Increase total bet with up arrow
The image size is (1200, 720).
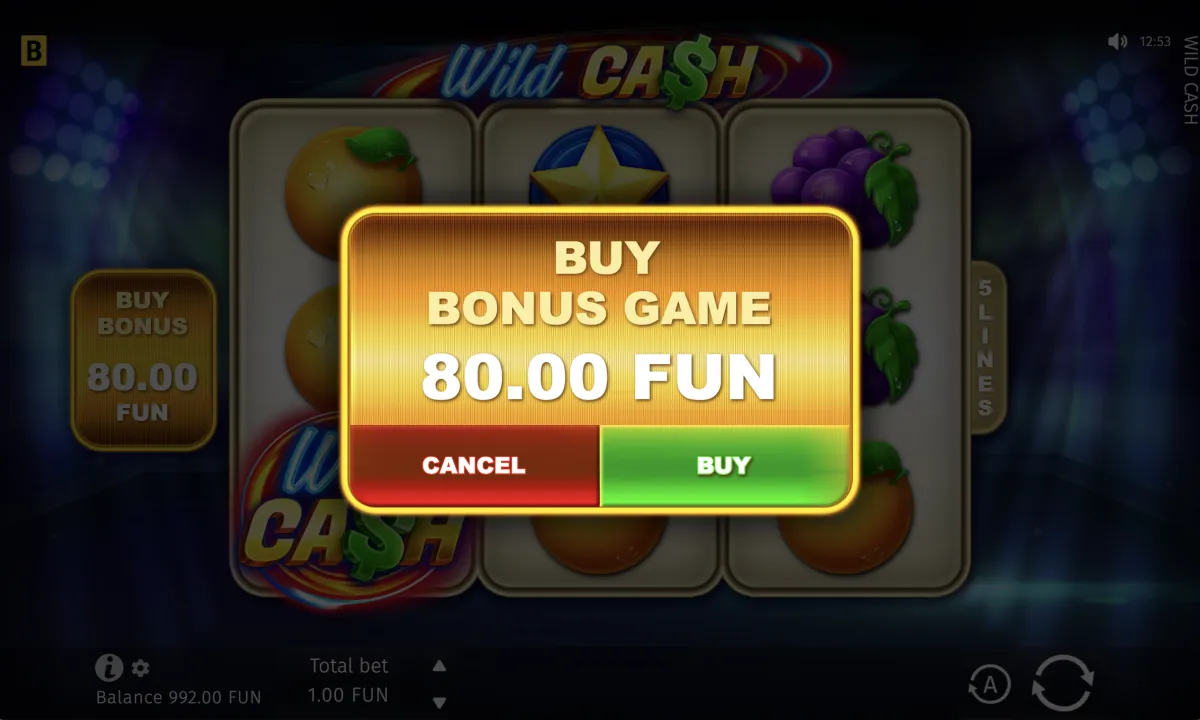(x=439, y=666)
